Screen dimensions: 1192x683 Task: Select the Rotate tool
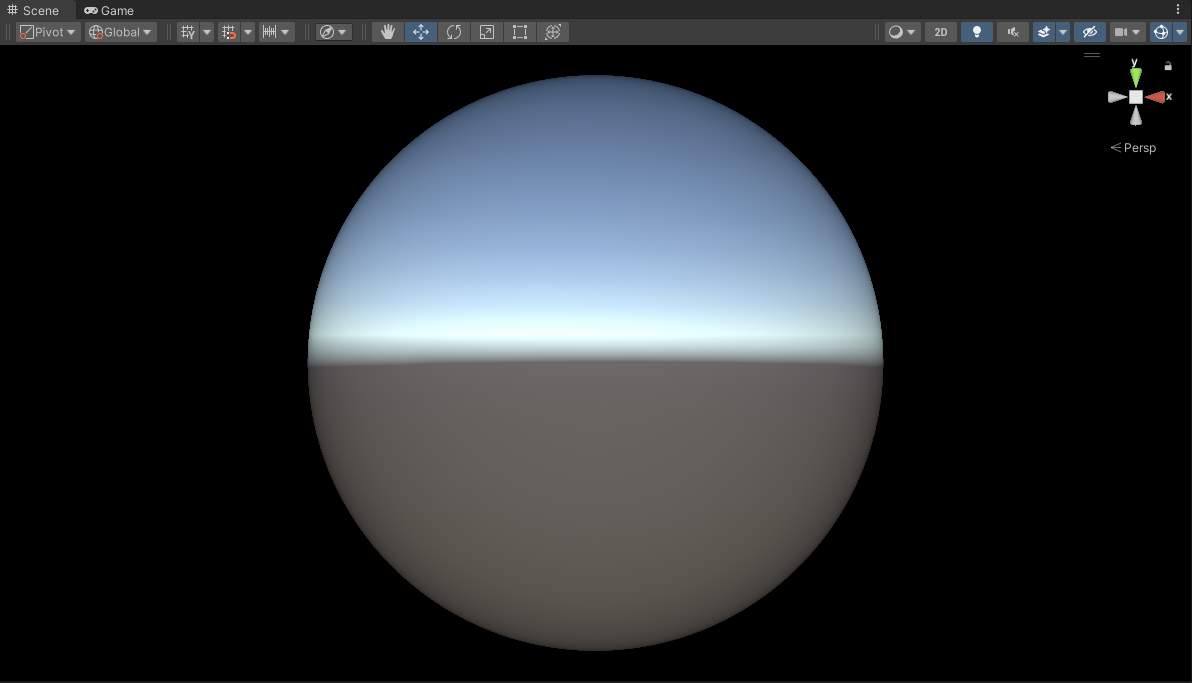[x=454, y=32]
